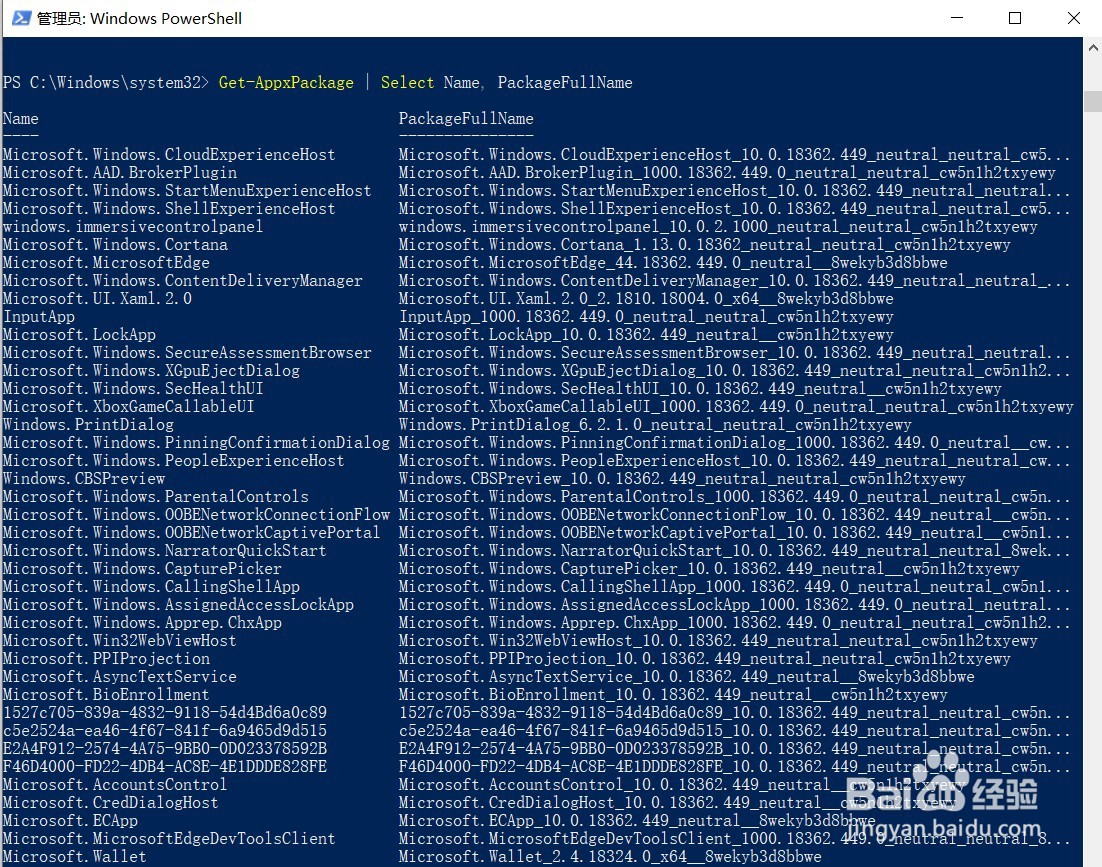1102x867 pixels.
Task: Click Microsoft.Windows.OOBENetworkConnectionFlow name entry
Action: [196, 515]
